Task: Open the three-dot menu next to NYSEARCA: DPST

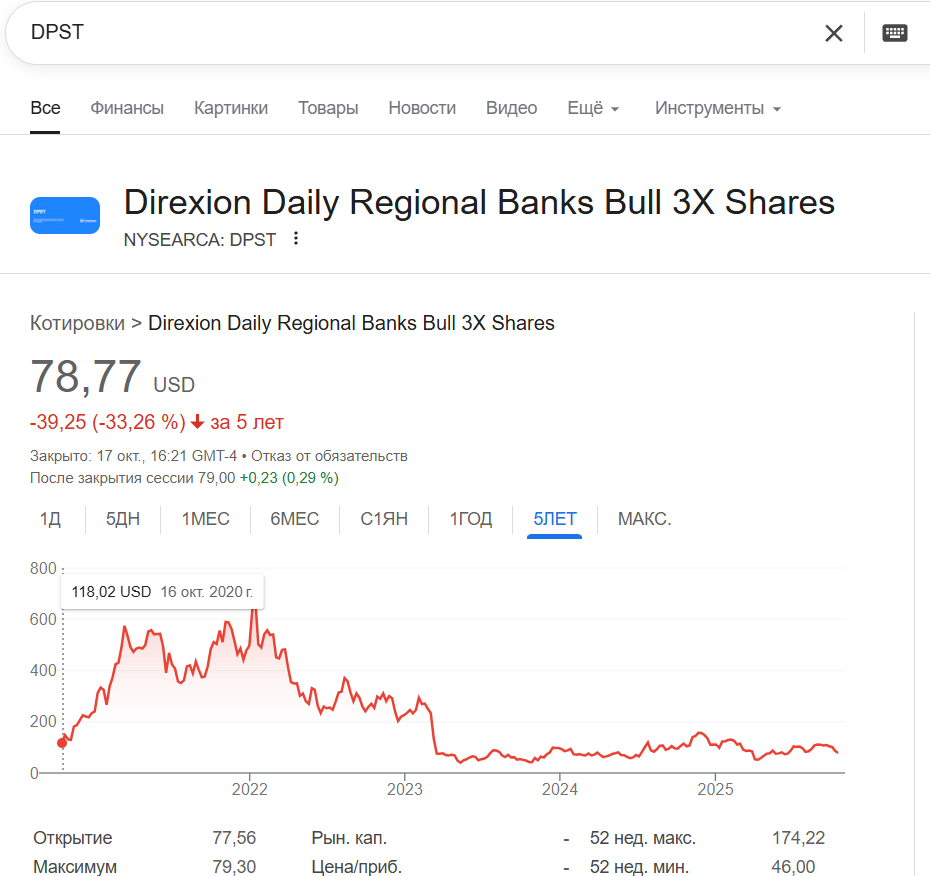Action: [x=296, y=239]
